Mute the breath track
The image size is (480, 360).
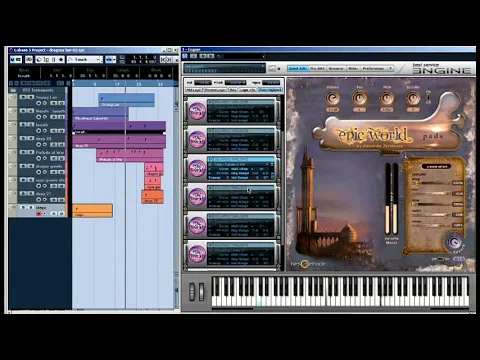point(23,125)
